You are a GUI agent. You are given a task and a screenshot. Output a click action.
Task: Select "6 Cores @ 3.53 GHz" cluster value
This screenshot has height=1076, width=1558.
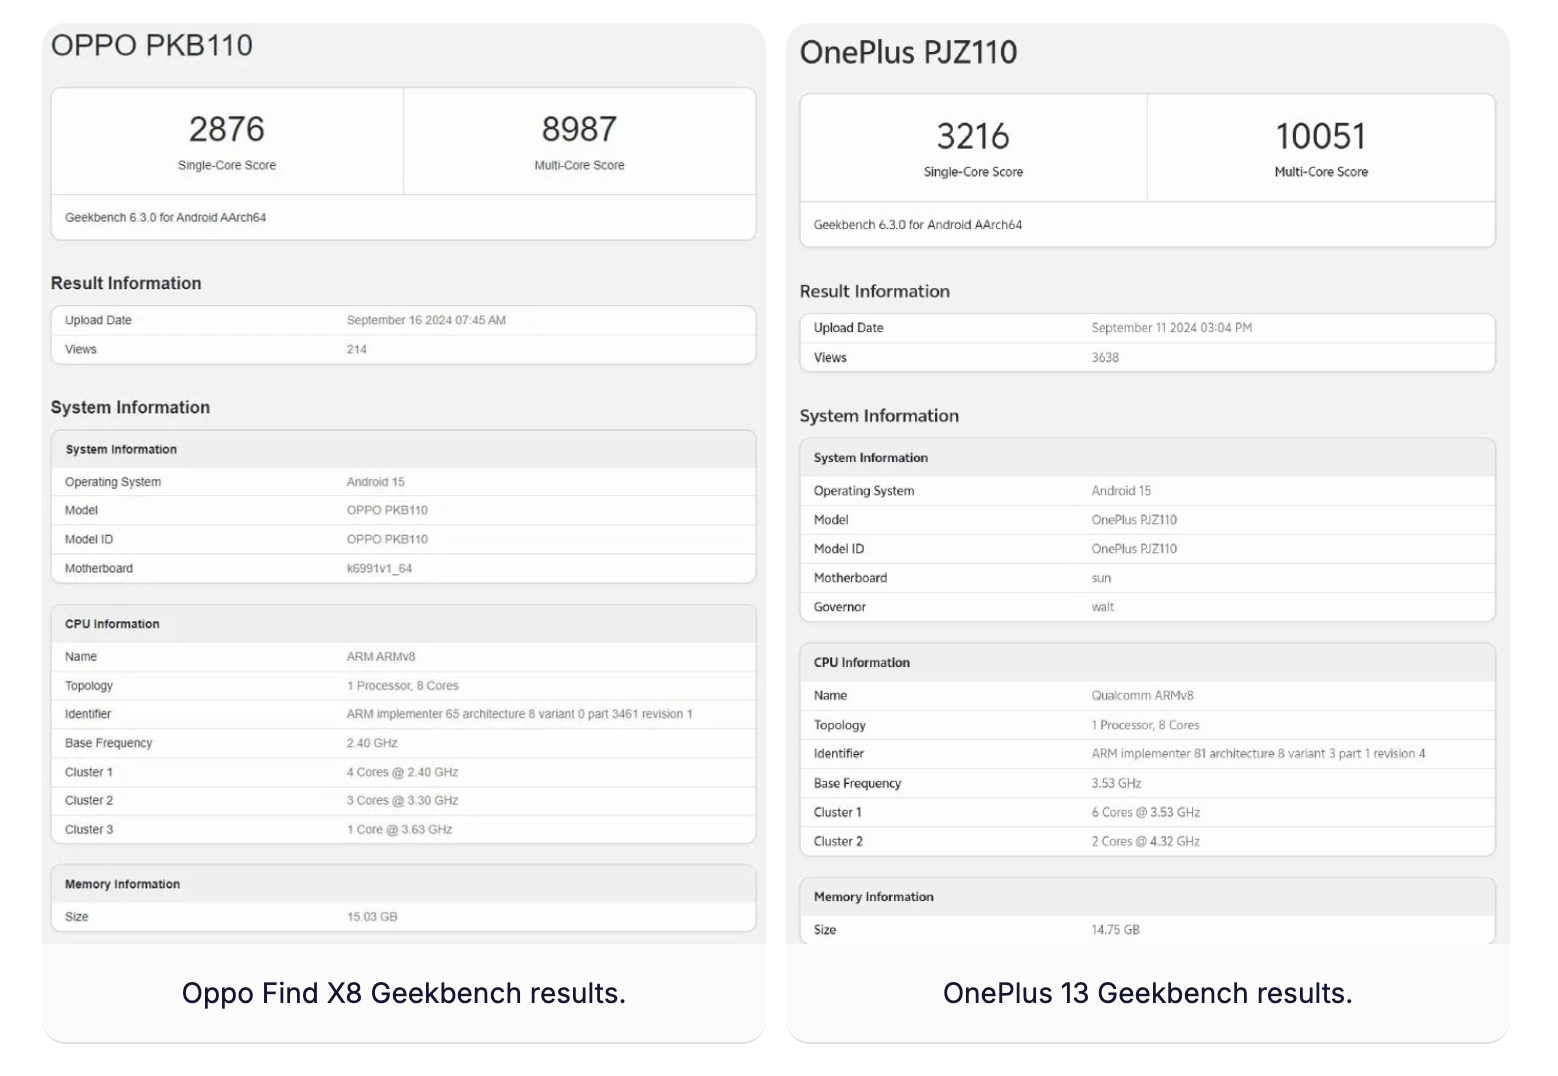[x=1146, y=812]
